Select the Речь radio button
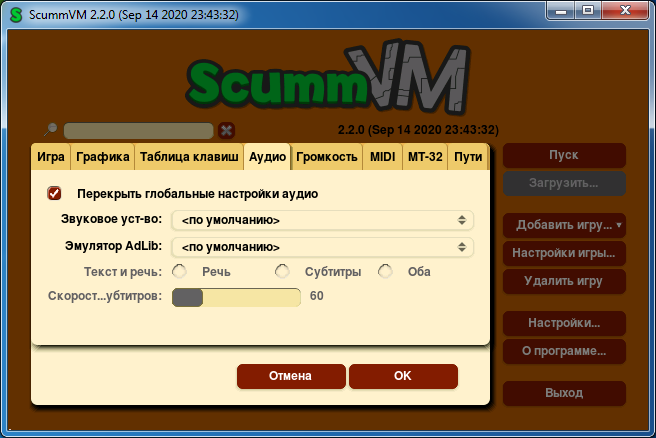 pyautogui.click(x=180, y=272)
